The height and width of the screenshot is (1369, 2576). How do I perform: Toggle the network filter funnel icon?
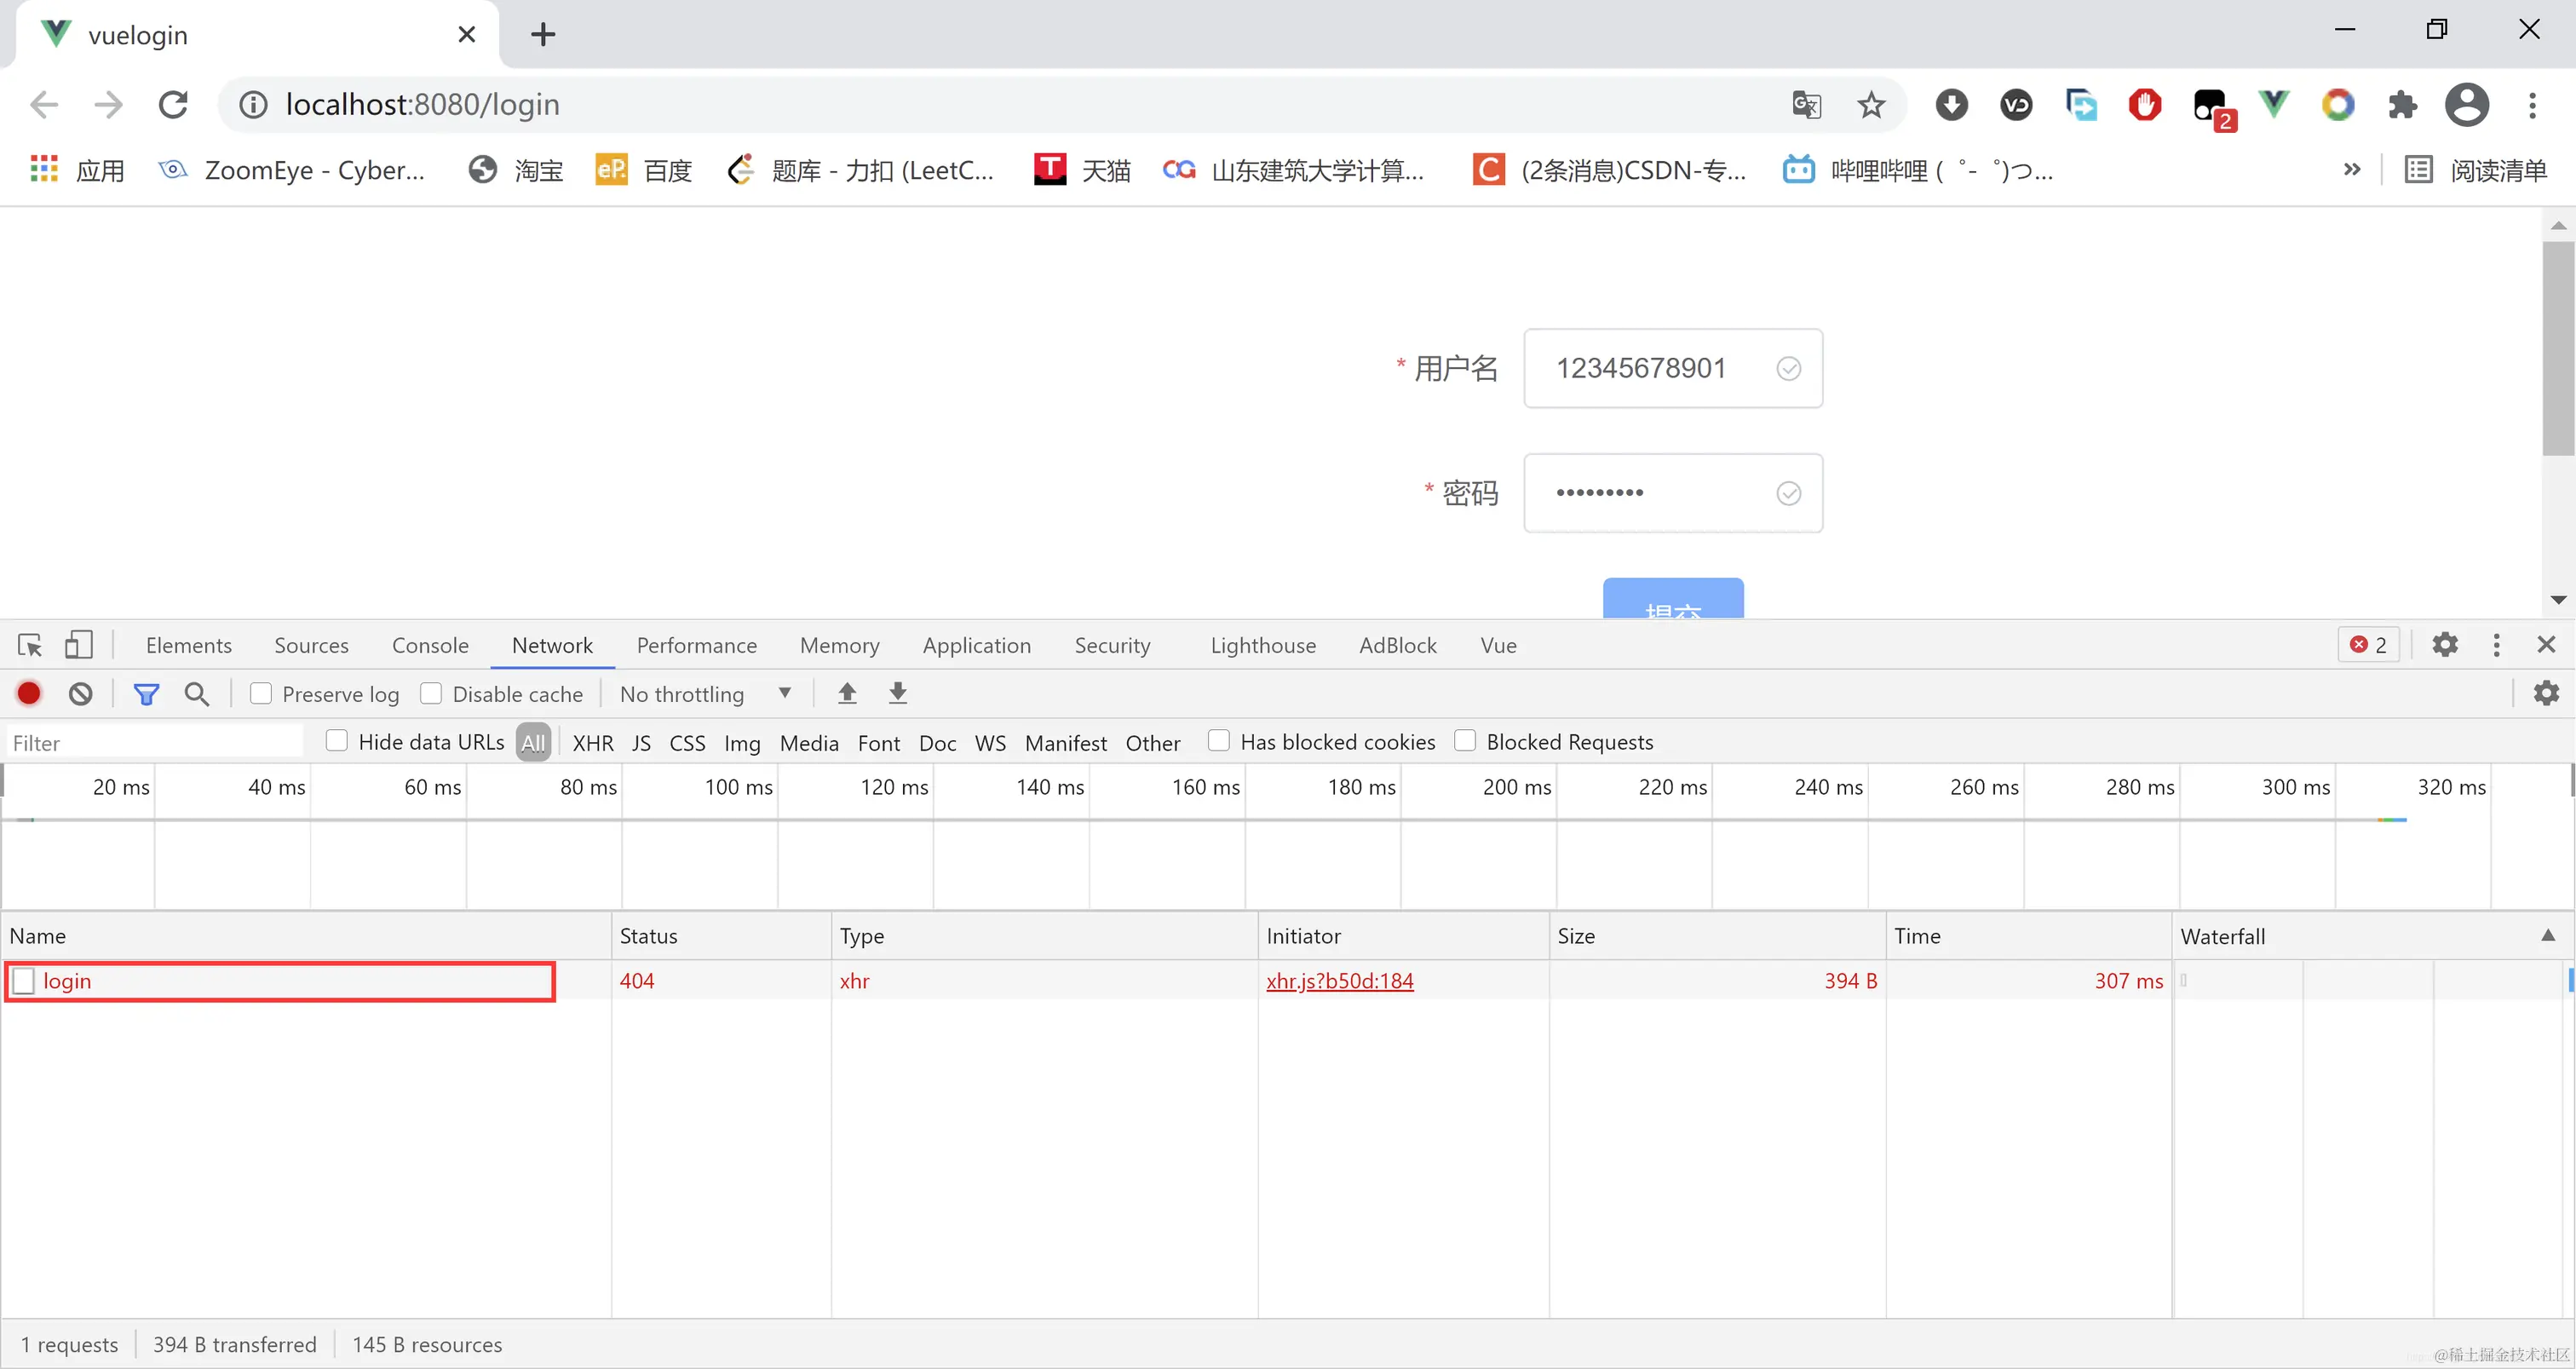tap(146, 693)
